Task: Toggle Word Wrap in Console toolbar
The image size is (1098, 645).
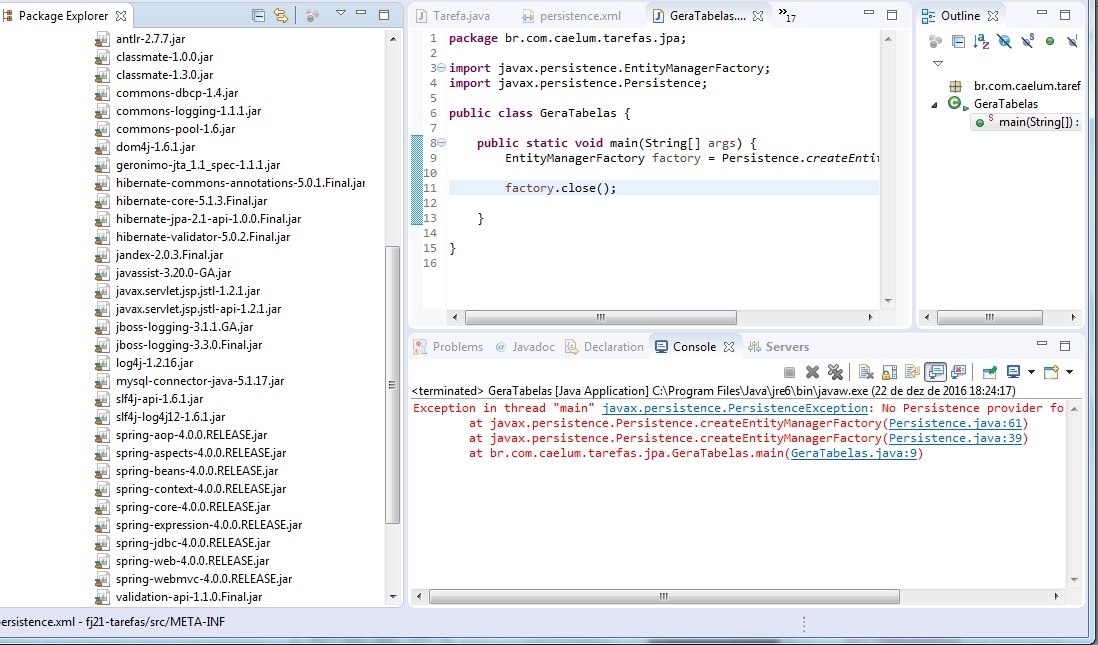Action: tap(912, 372)
